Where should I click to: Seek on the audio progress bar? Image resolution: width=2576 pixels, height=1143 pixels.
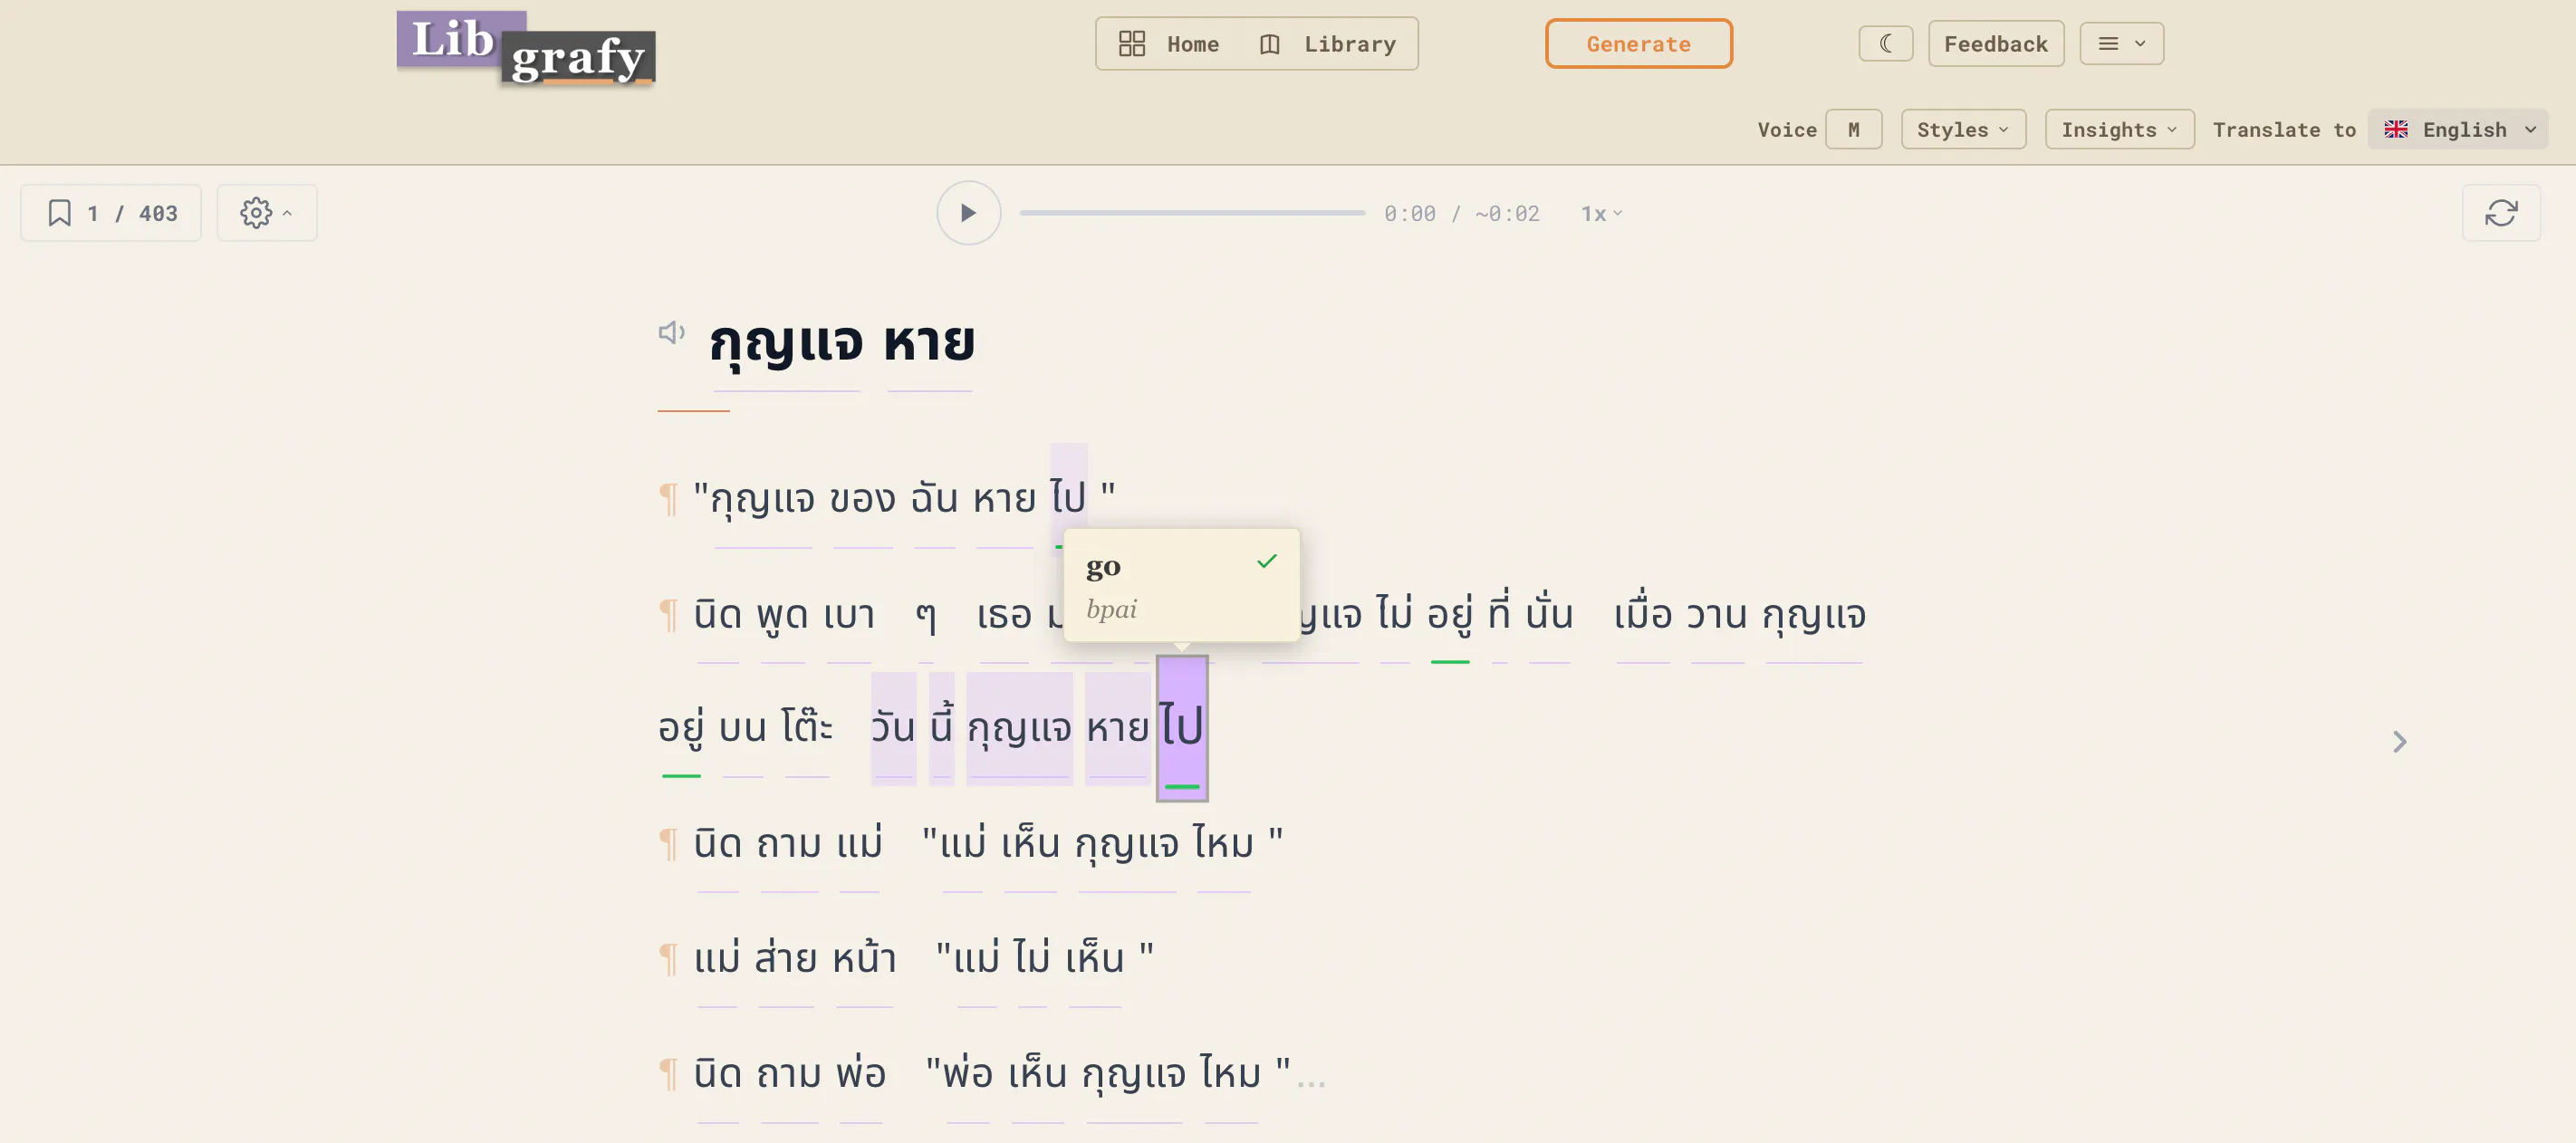tap(1192, 213)
